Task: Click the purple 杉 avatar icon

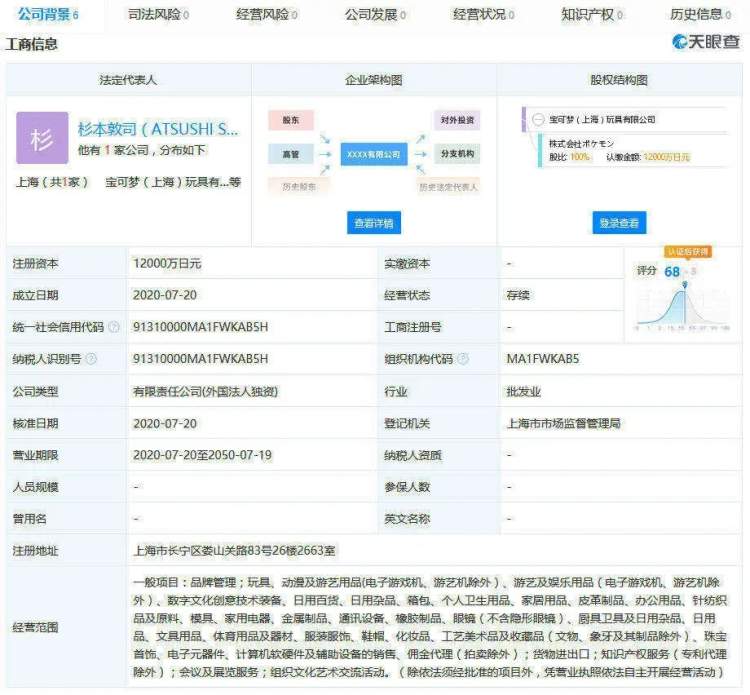Action: click(42, 138)
